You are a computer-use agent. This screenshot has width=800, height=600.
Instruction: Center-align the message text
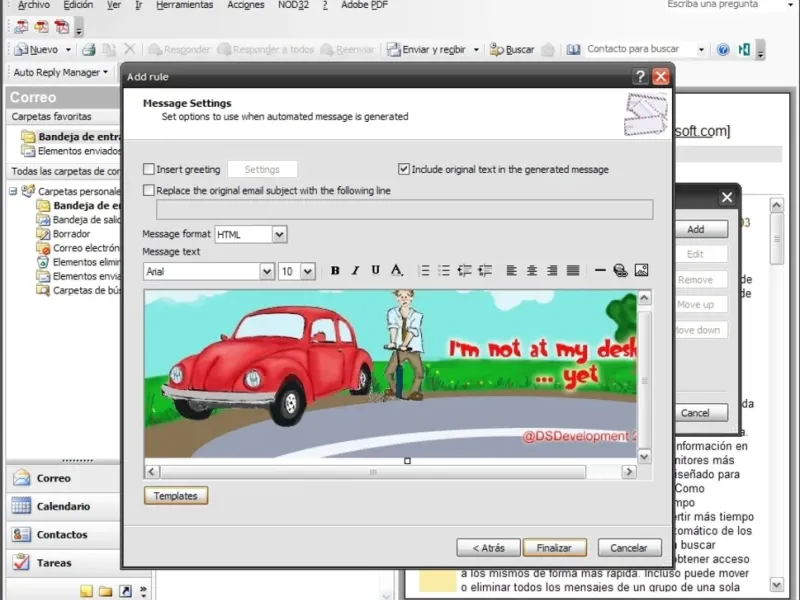532,271
